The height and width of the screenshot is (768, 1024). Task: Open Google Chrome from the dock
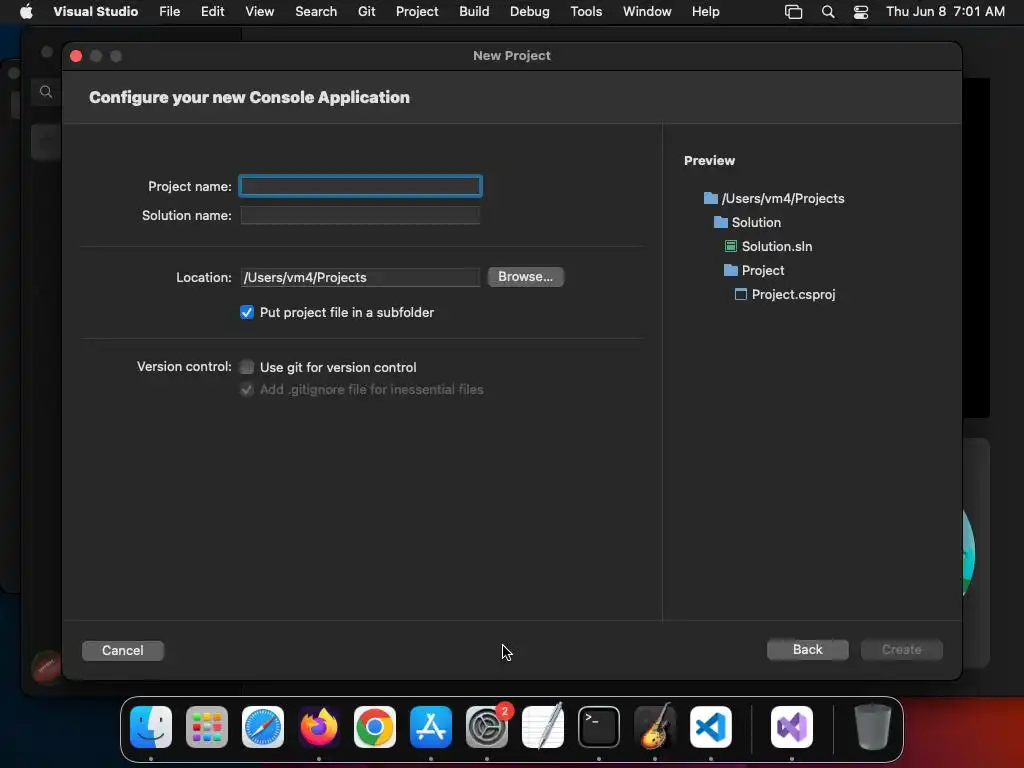(x=375, y=727)
